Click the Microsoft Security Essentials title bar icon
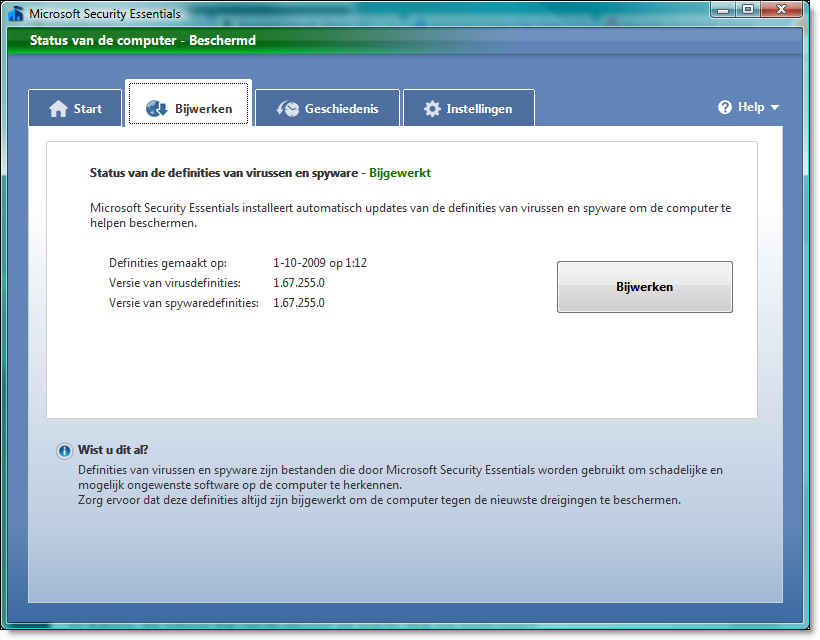820x640 pixels. [x=16, y=14]
